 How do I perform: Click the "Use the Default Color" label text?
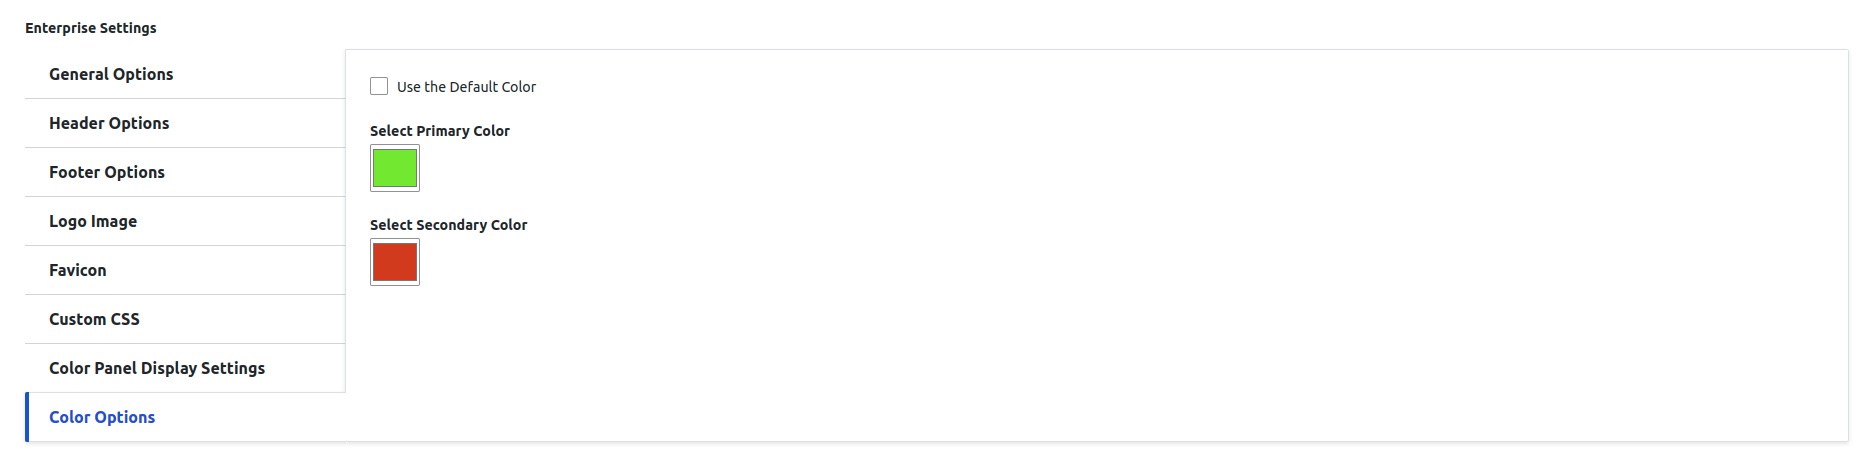[x=466, y=87]
